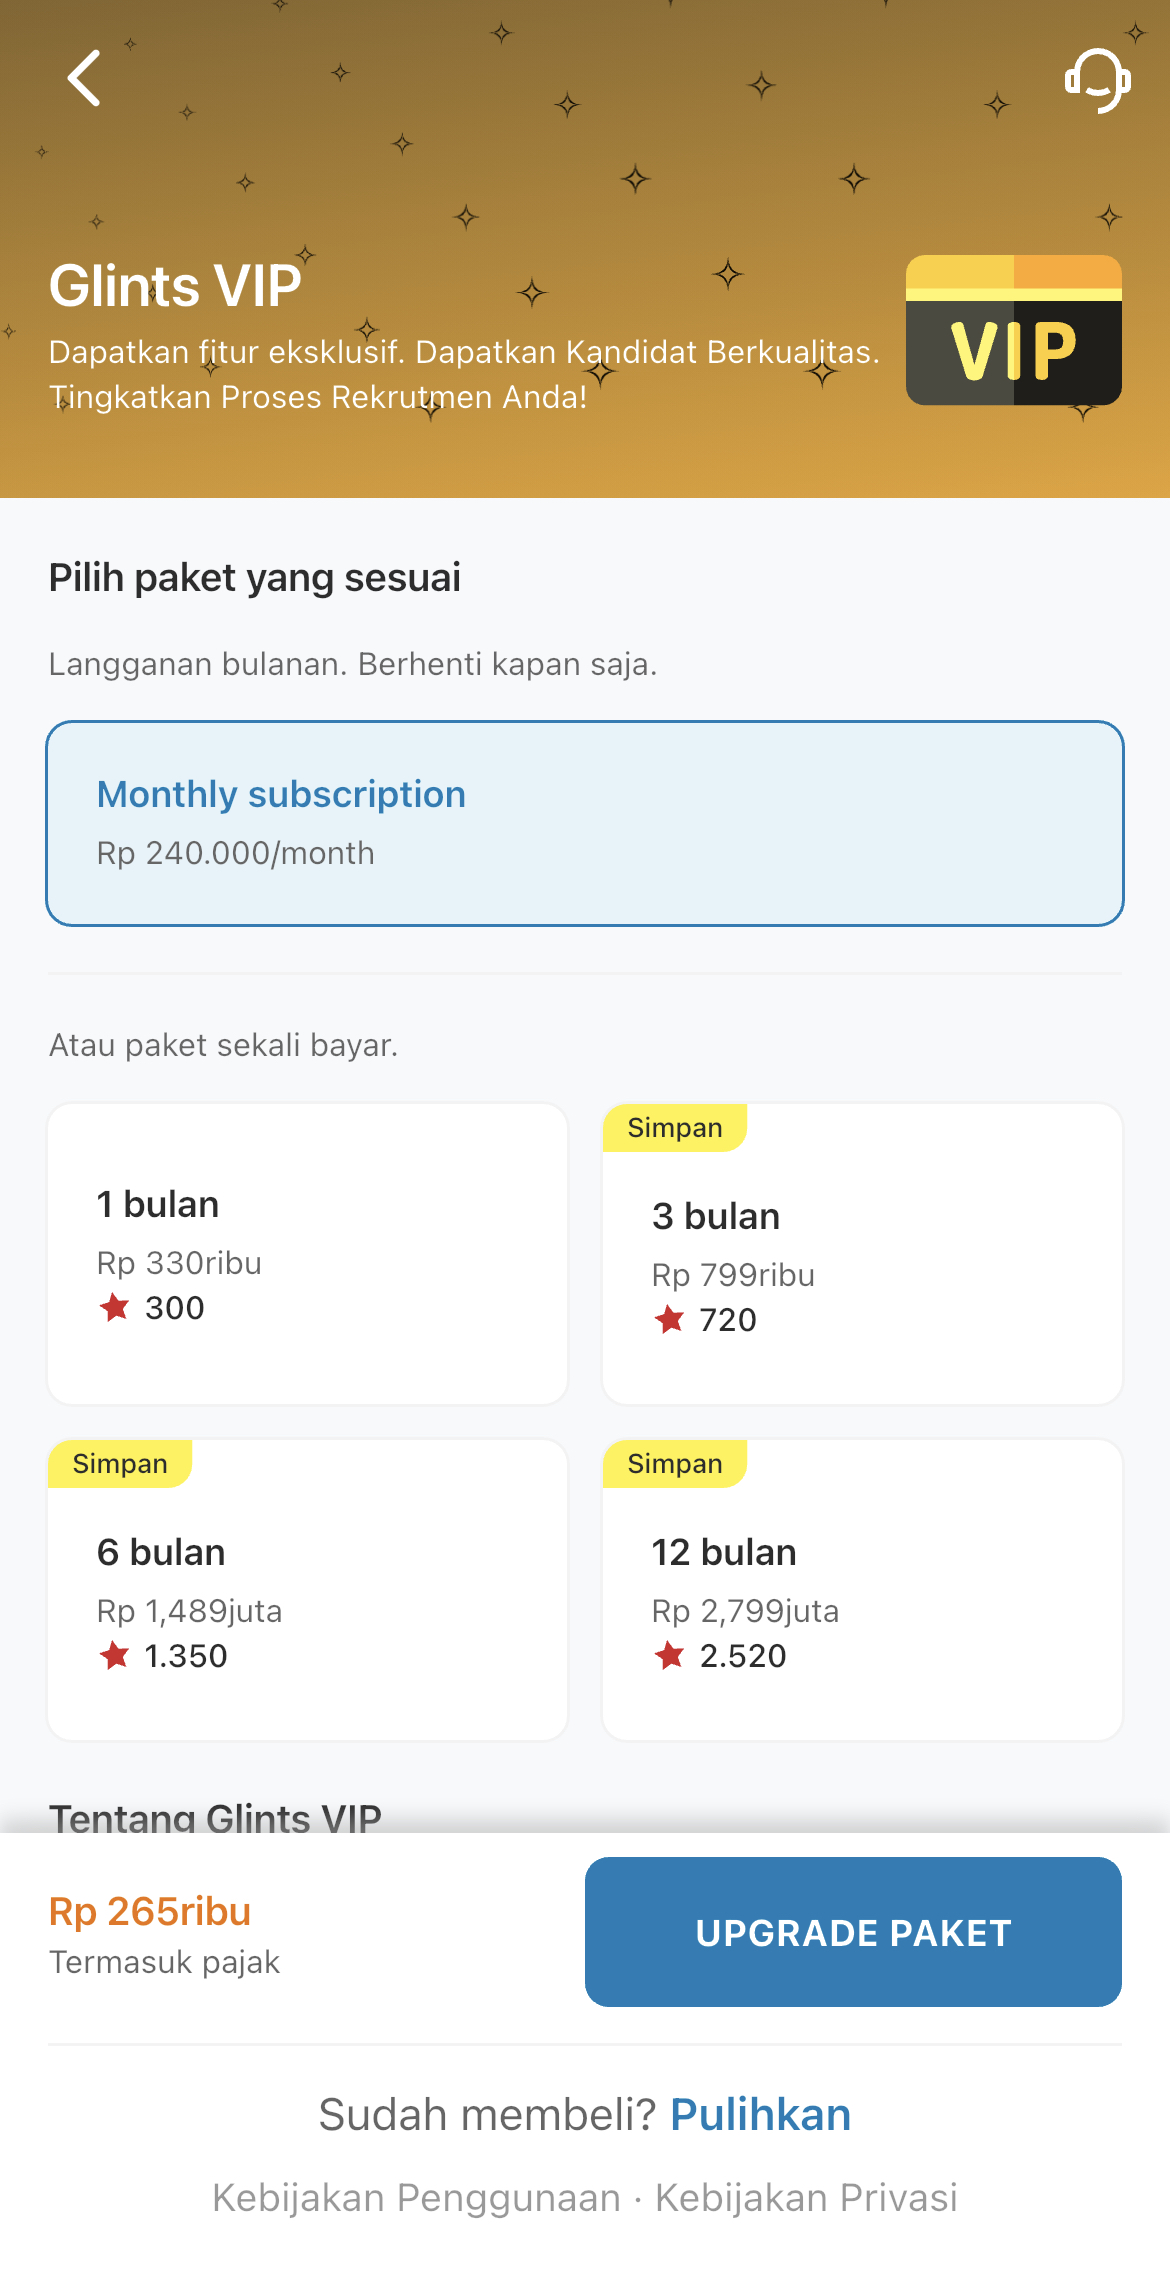Image resolution: width=1170 pixels, height=2271 pixels.
Task: Tap the Rp 265ribu total price
Action: (x=150, y=1911)
